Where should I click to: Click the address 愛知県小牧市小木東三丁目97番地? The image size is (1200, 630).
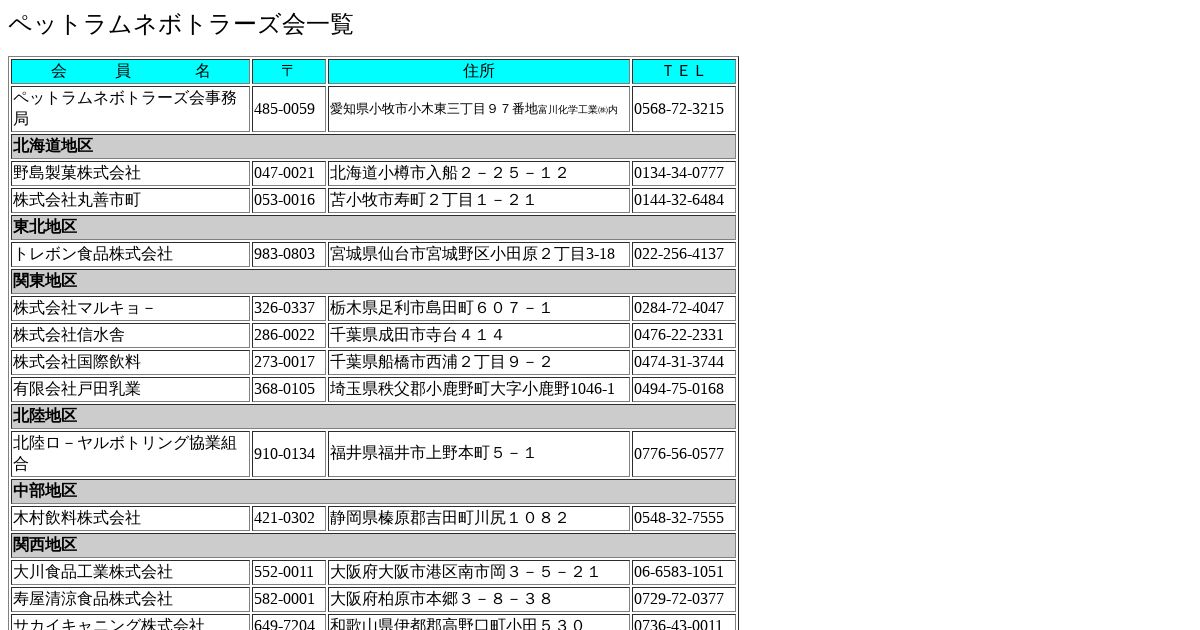(x=434, y=109)
